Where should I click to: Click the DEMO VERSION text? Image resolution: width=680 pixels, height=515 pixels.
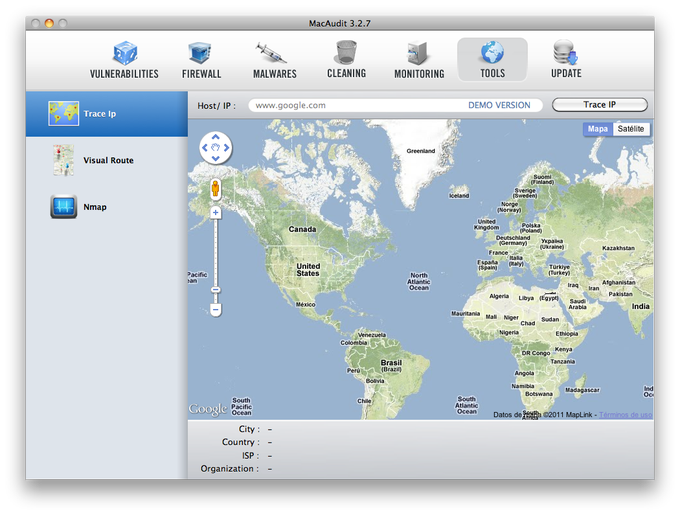[499, 105]
